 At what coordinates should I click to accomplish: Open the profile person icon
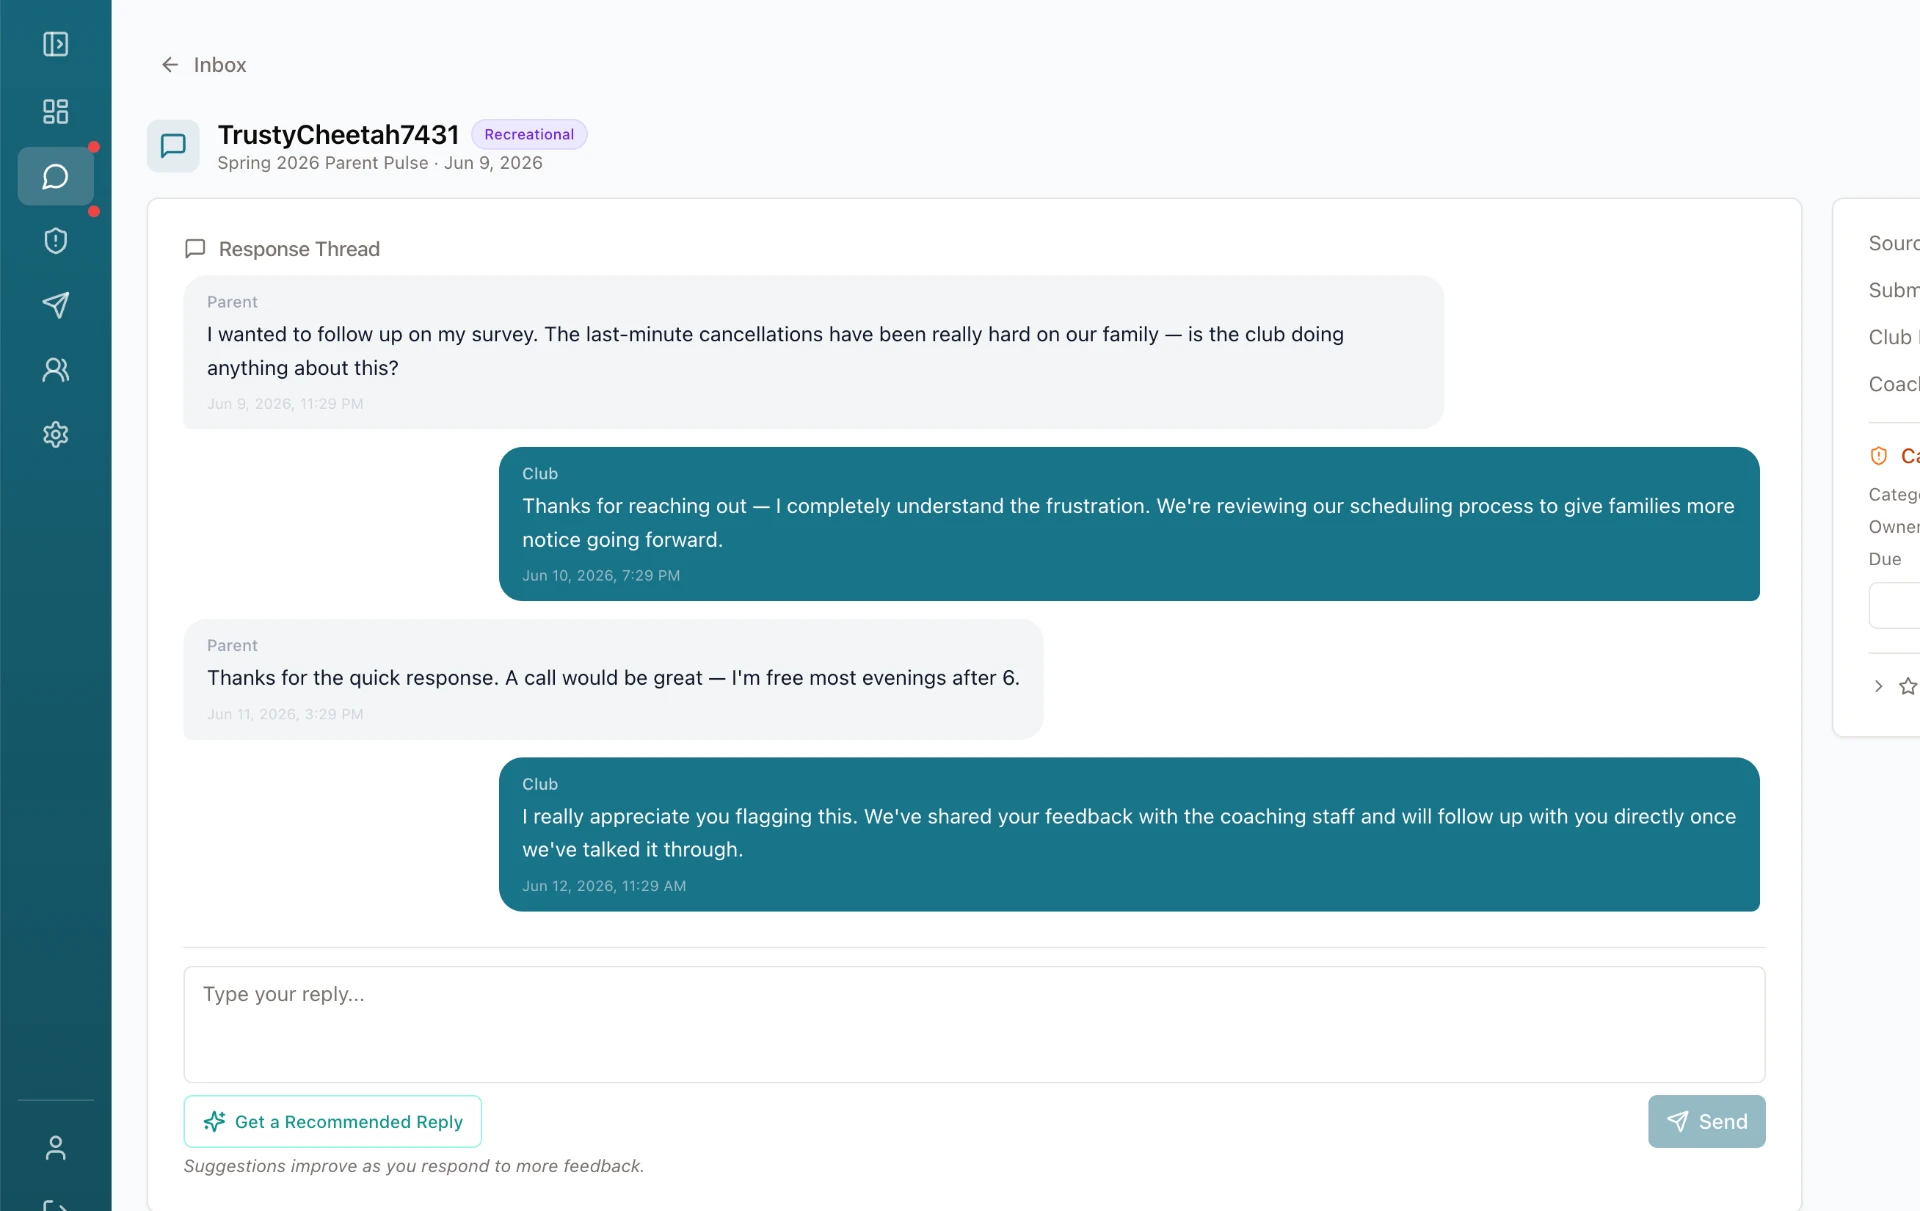point(56,1148)
